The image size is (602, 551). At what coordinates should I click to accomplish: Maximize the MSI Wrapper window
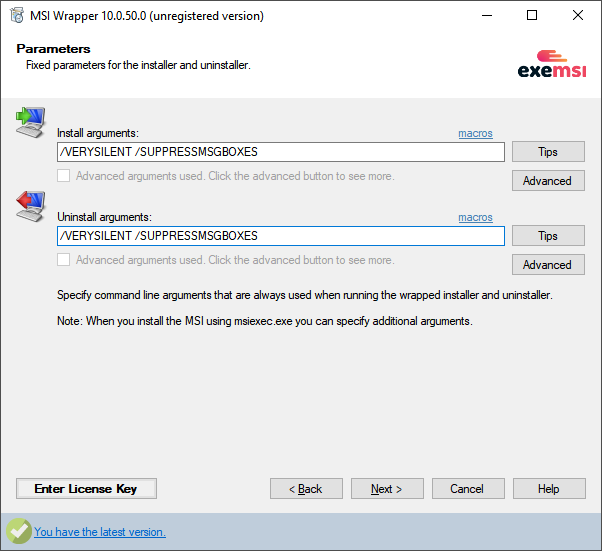point(532,16)
